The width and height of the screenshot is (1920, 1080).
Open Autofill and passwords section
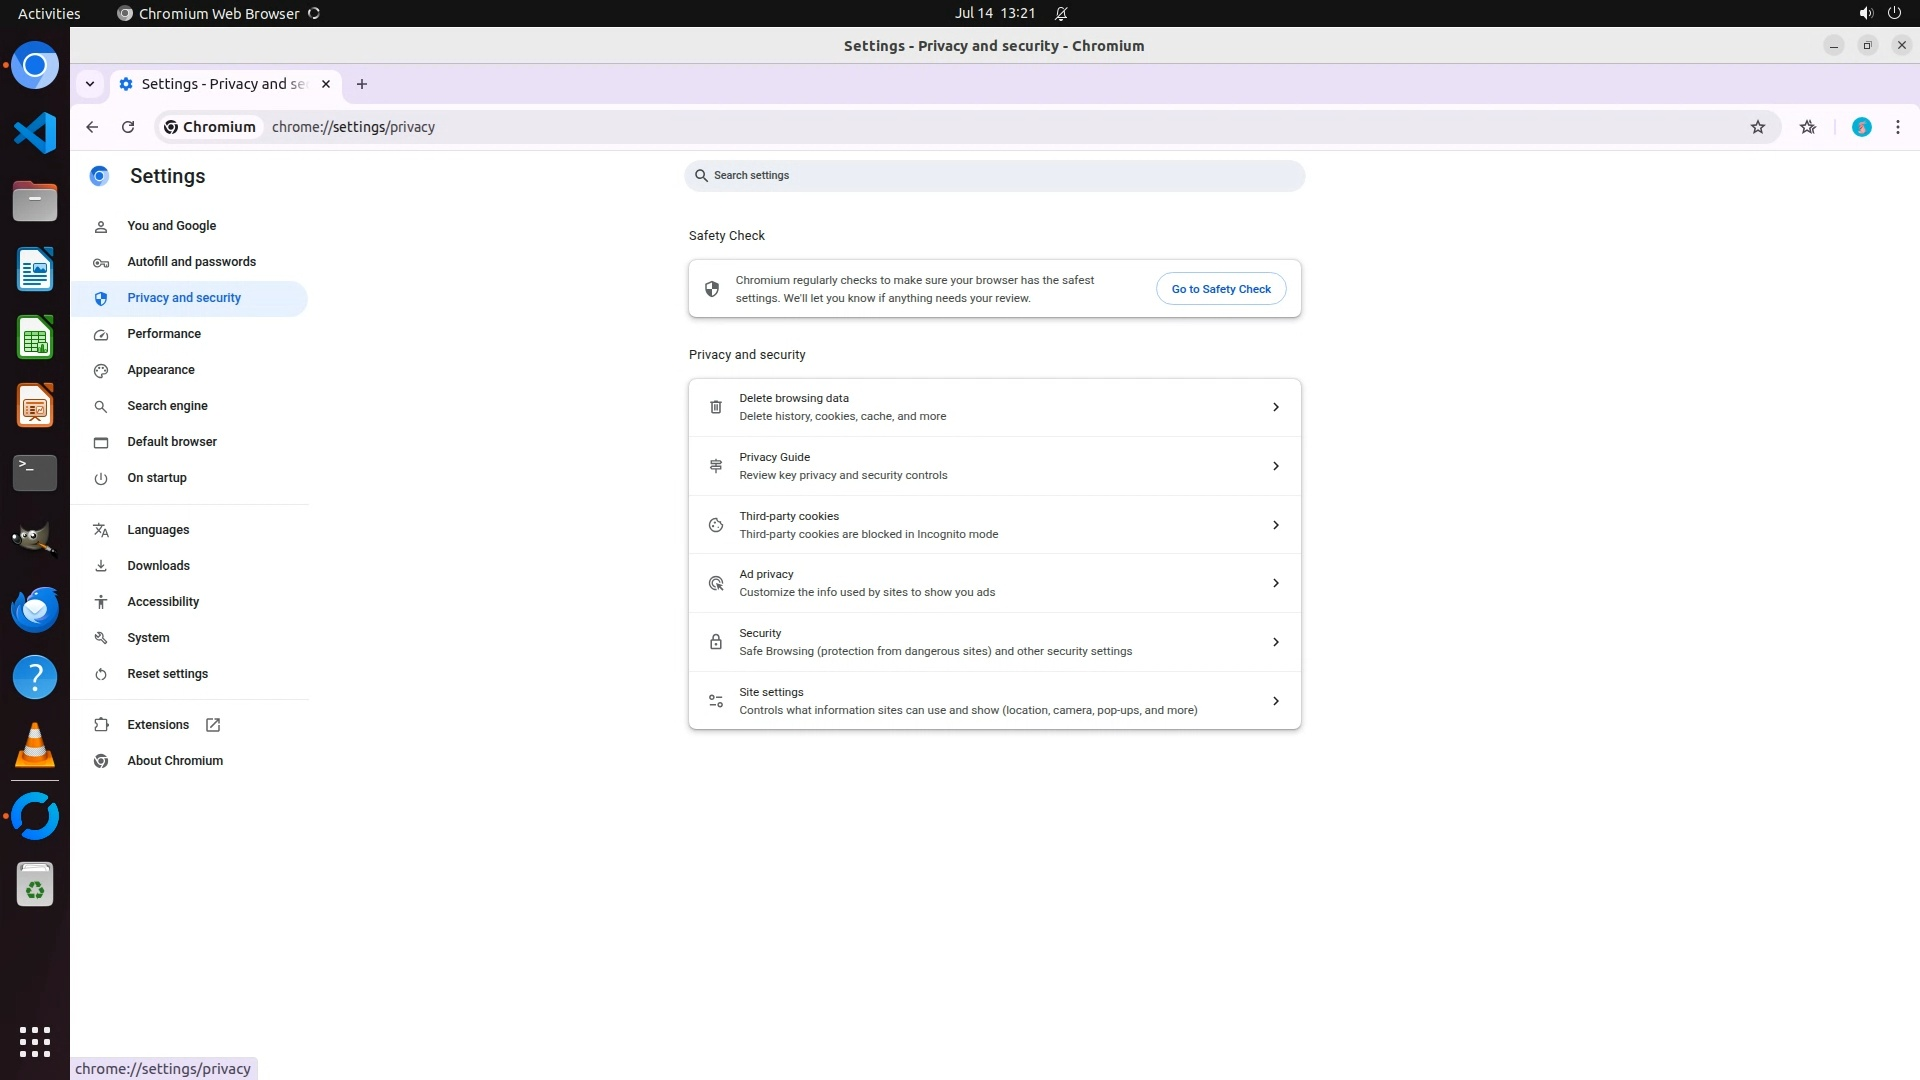[x=191, y=262]
